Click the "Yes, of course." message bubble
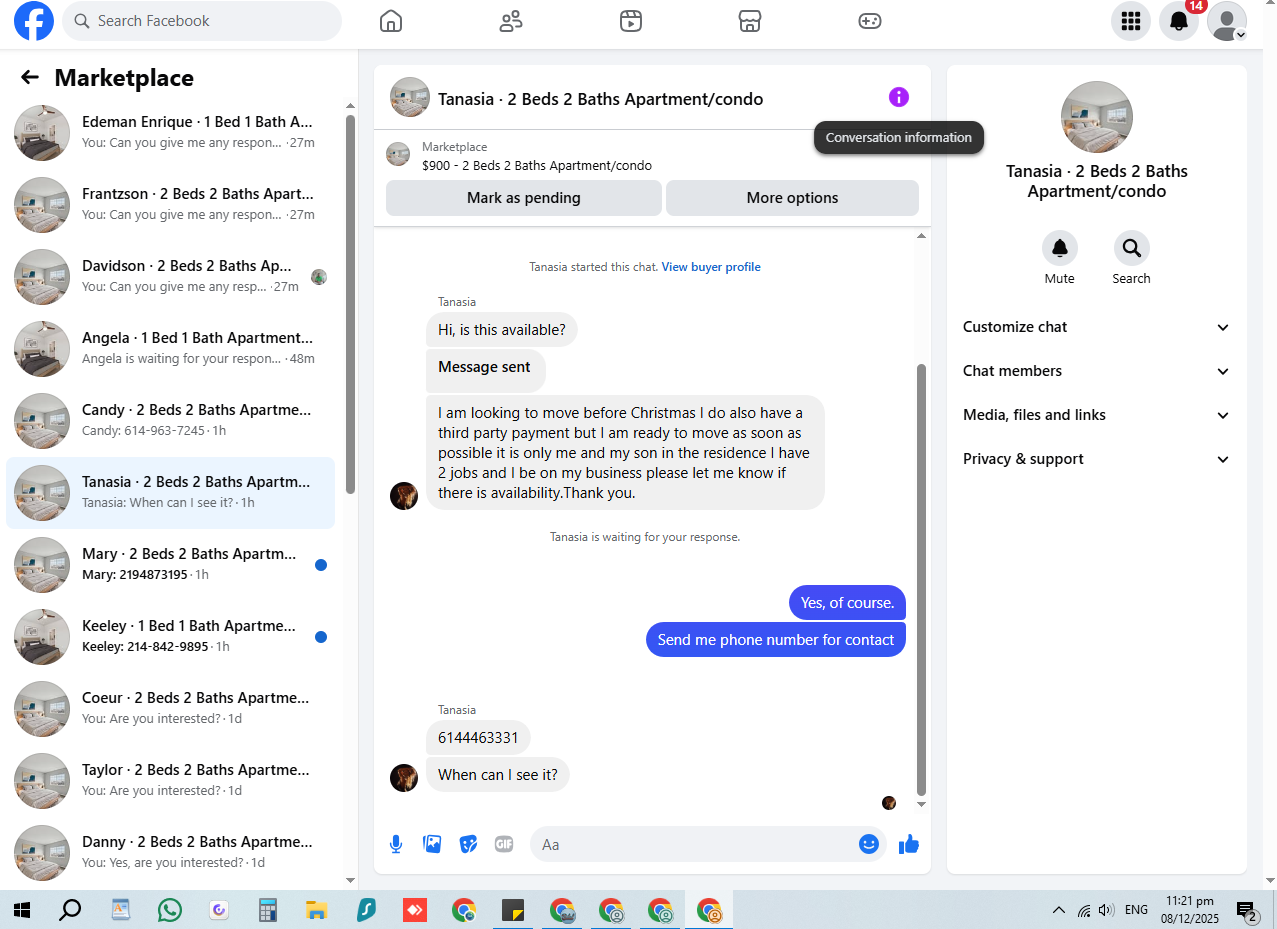The width and height of the screenshot is (1277, 929). pyautogui.click(x=847, y=603)
